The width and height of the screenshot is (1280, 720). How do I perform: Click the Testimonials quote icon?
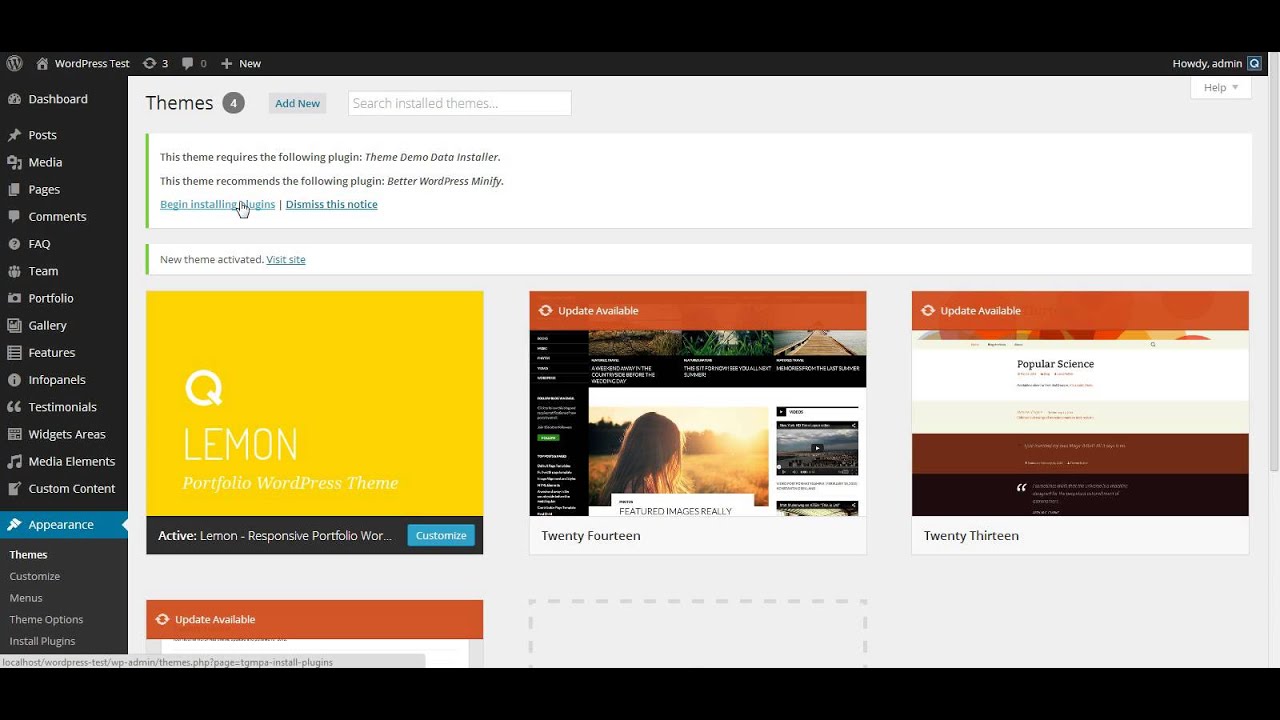14,407
